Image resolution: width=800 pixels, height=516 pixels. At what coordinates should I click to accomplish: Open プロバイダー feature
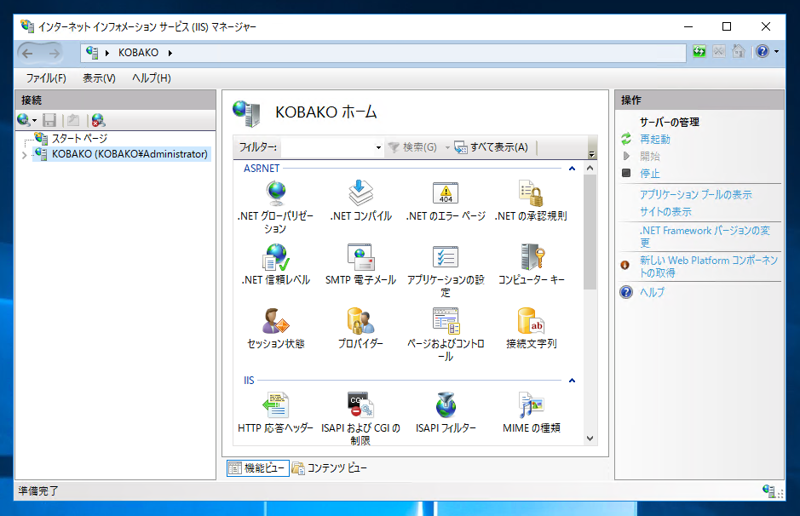point(361,328)
